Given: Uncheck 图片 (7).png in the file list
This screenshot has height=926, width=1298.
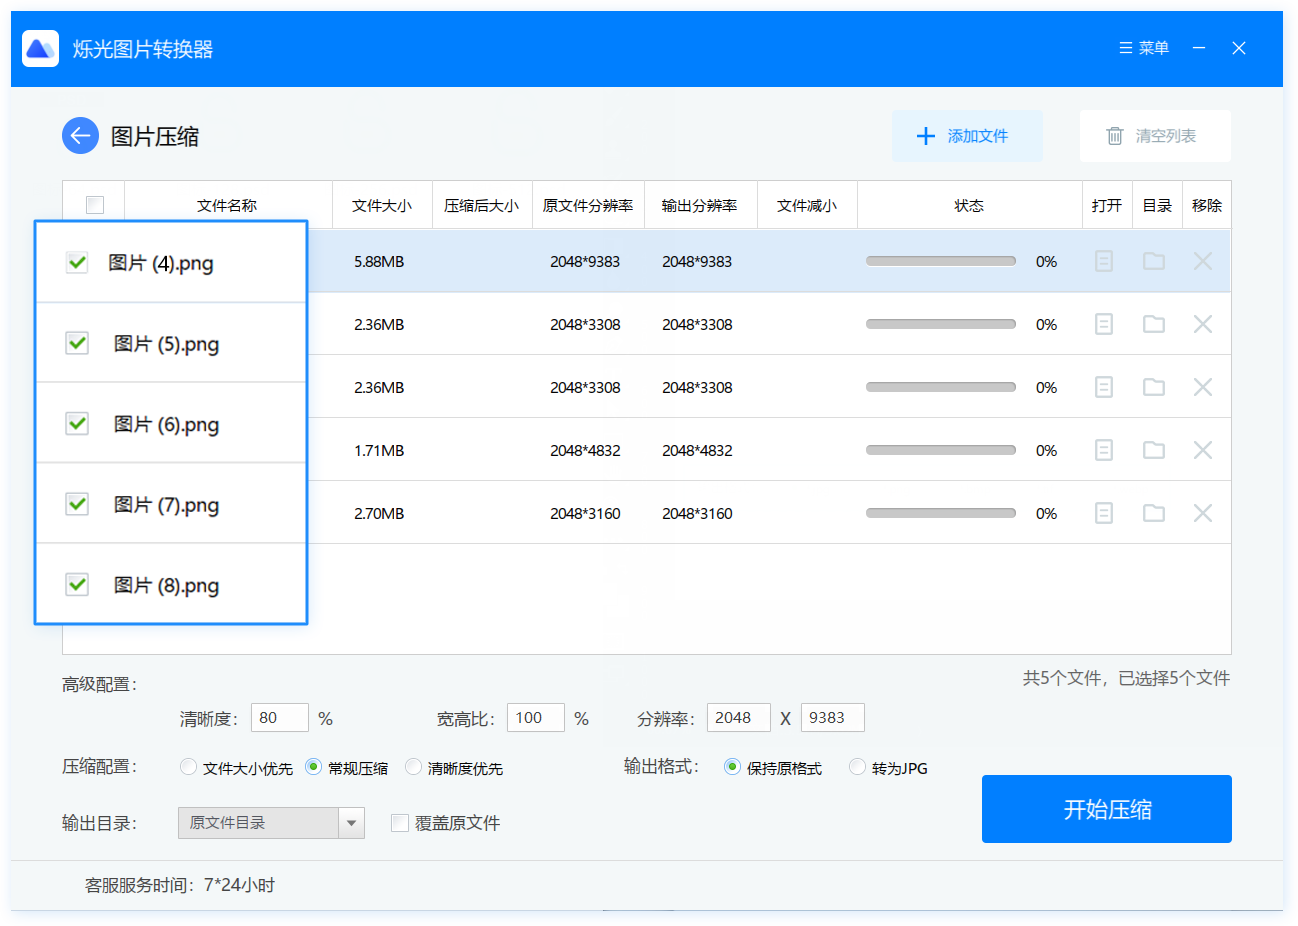Looking at the screenshot, I should [x=77, y=504].
